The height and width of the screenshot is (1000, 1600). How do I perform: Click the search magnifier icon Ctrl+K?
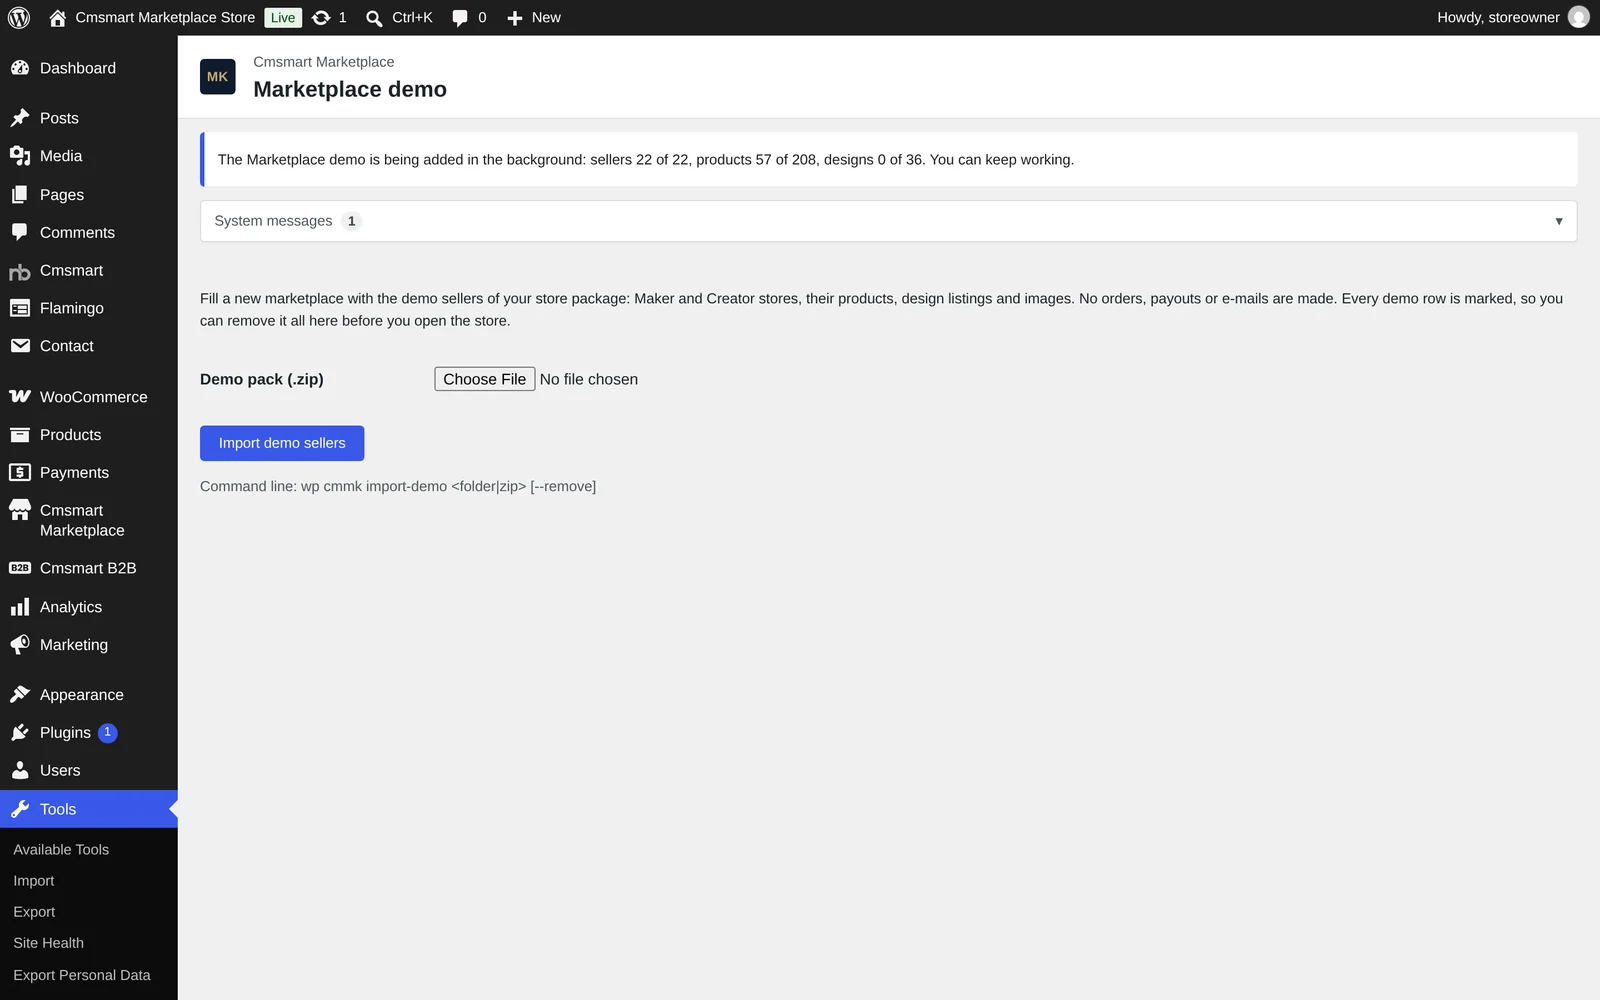click(374, 18)
